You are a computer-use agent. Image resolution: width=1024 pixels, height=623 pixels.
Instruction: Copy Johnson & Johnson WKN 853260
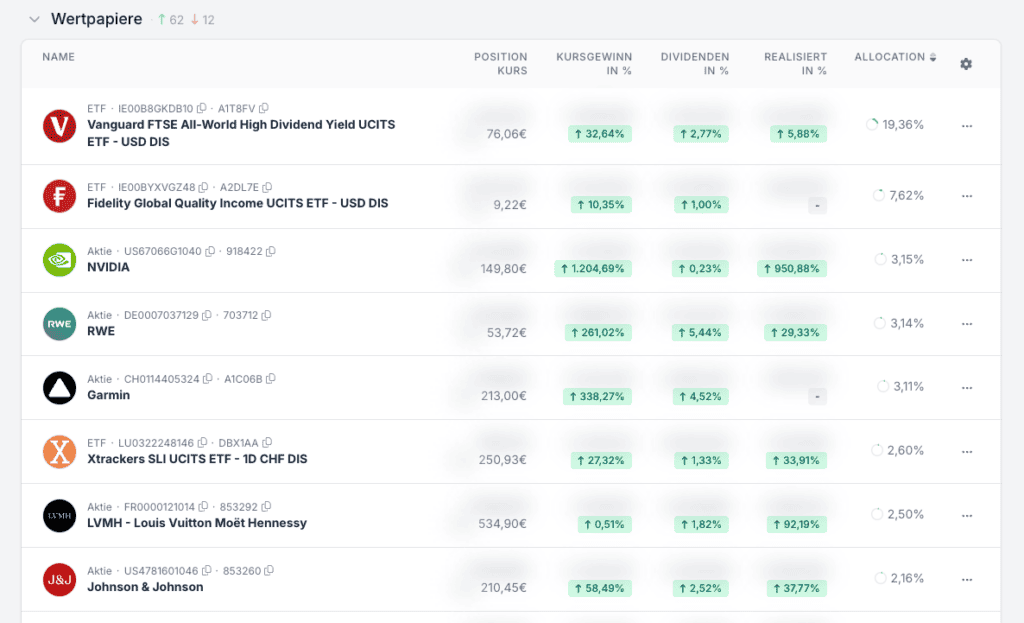click(270, 571)
